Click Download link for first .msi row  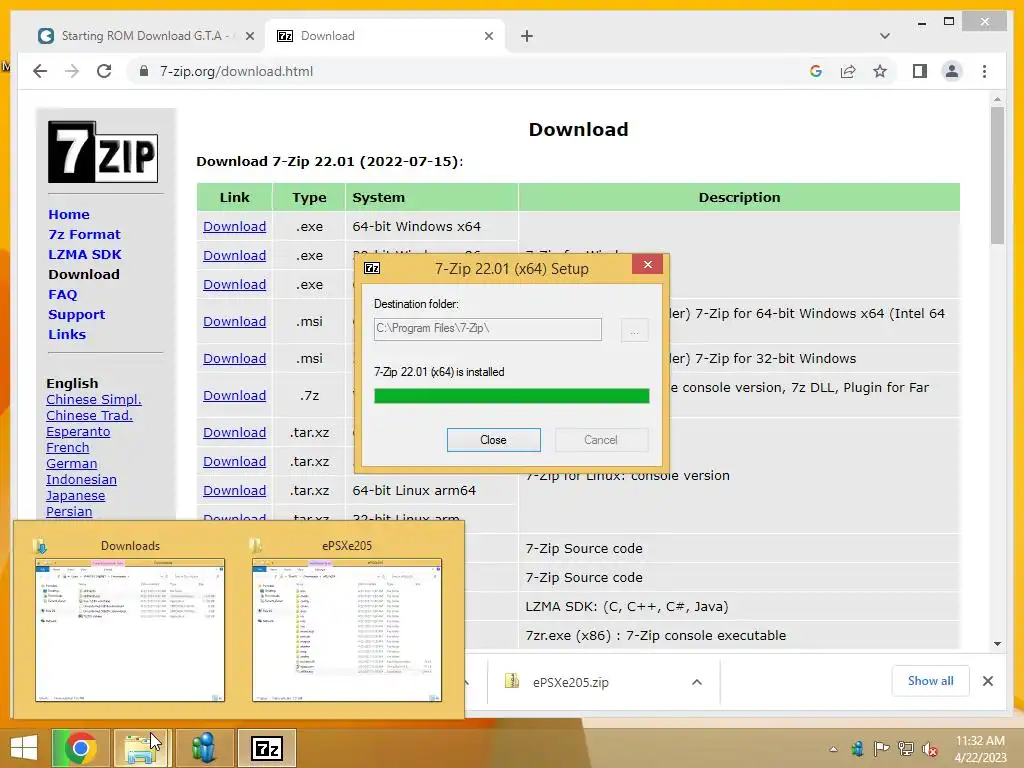234,321
